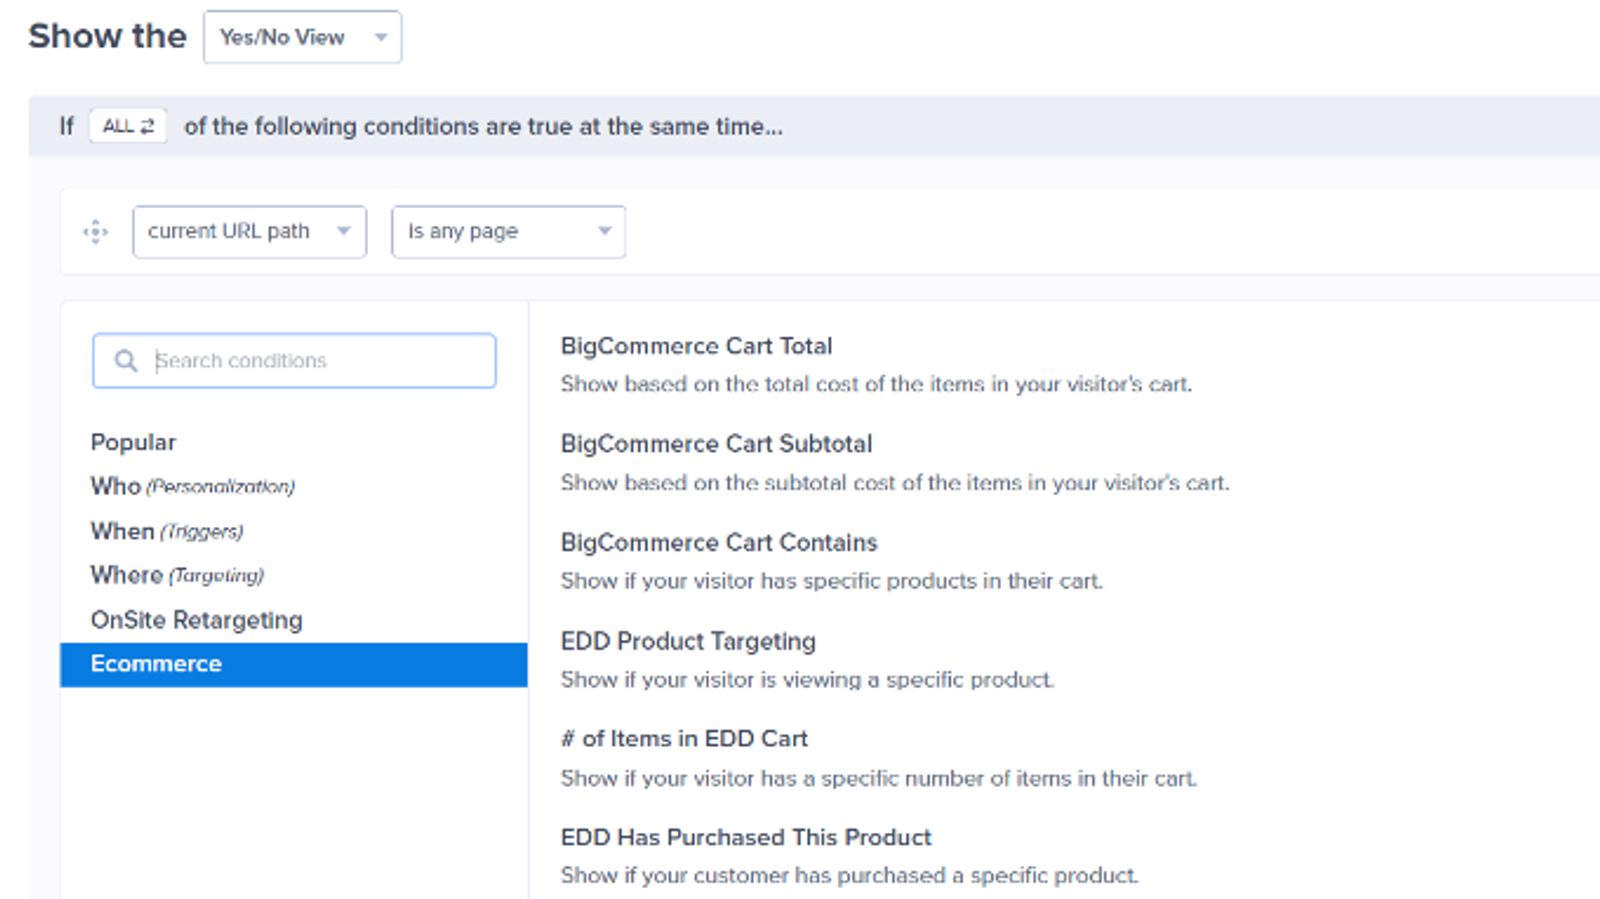This screenshot has height=899, width=1600.
Task: Choose BigCommerce Cart Total condition
Action: tap(696, 346)
